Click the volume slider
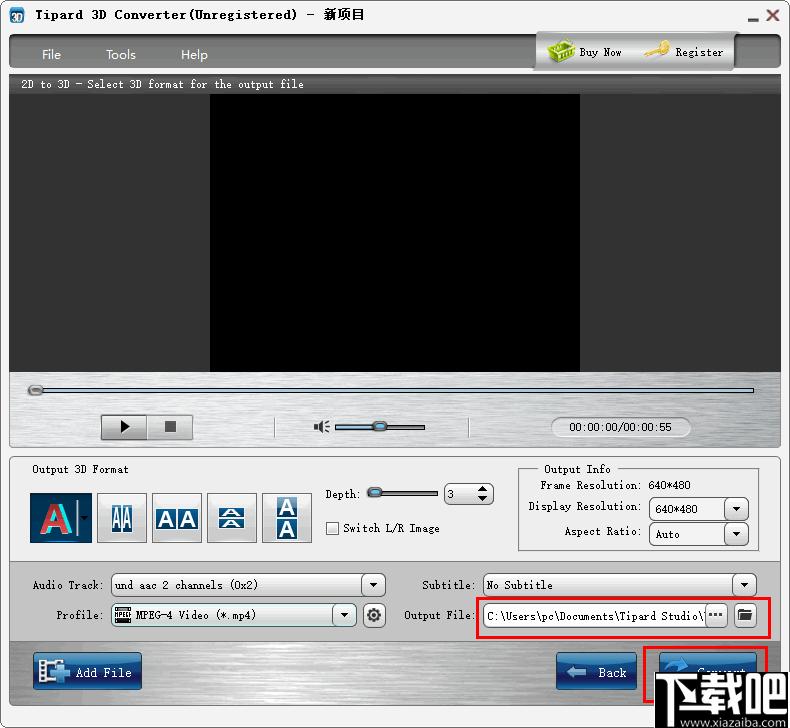 pos(380,427)
